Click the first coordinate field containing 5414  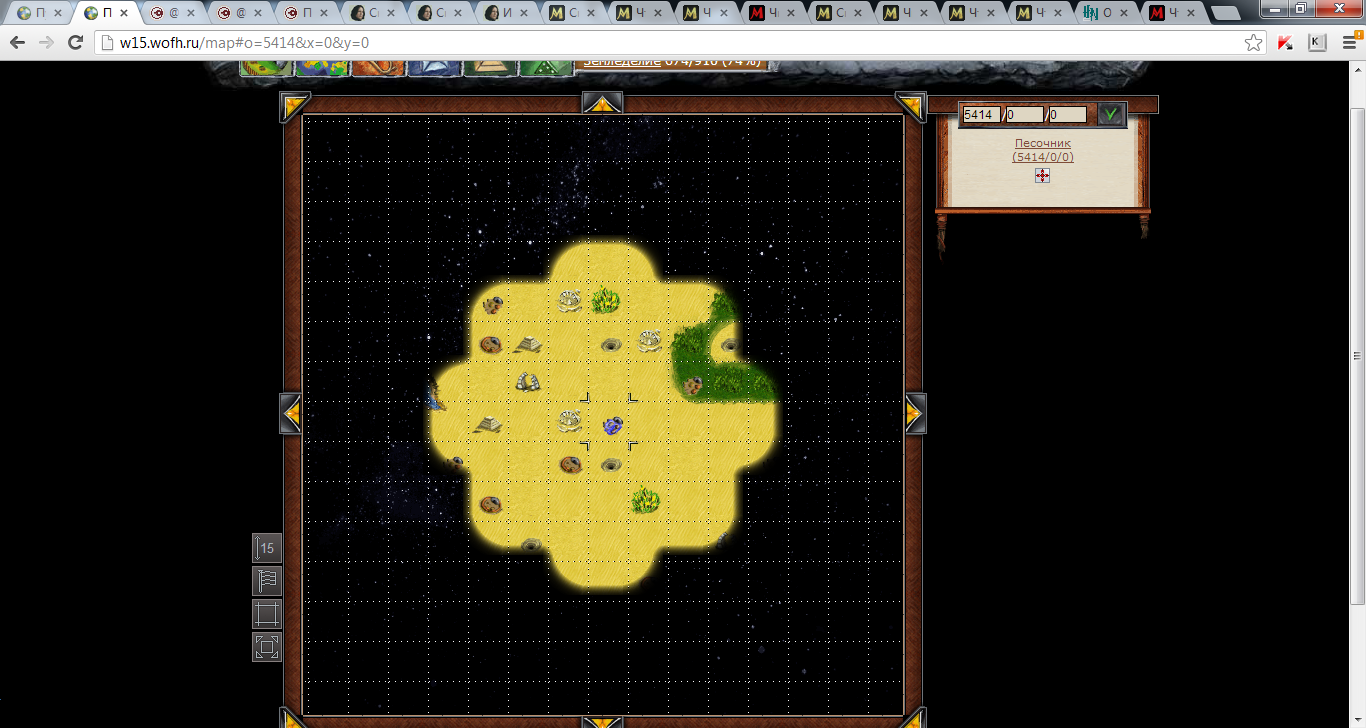[x=981, y=115]
